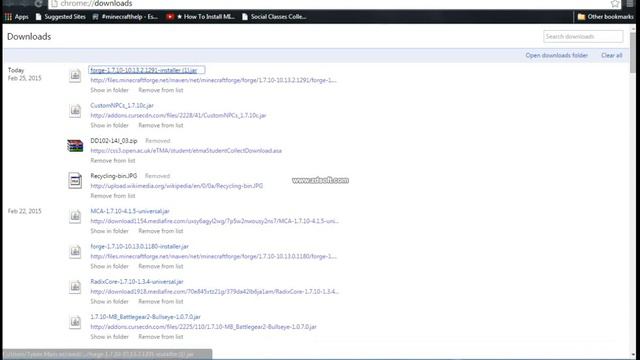Image resolution: width=640 pixels, height=360 pixels.
Task: Remove RadixCore jar from list
Action: [161, 301]
